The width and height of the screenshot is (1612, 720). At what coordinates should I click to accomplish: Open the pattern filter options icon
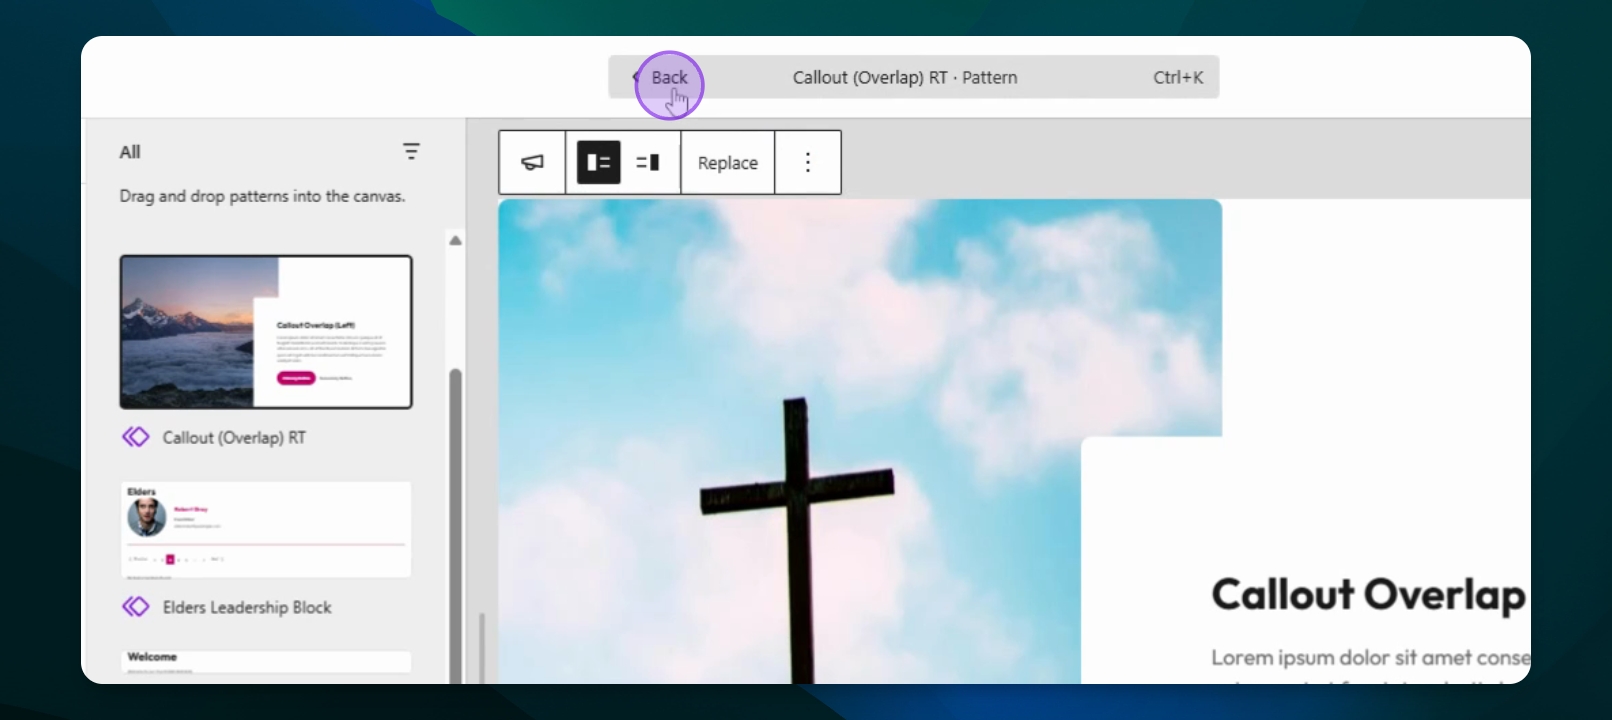point(411,151)
